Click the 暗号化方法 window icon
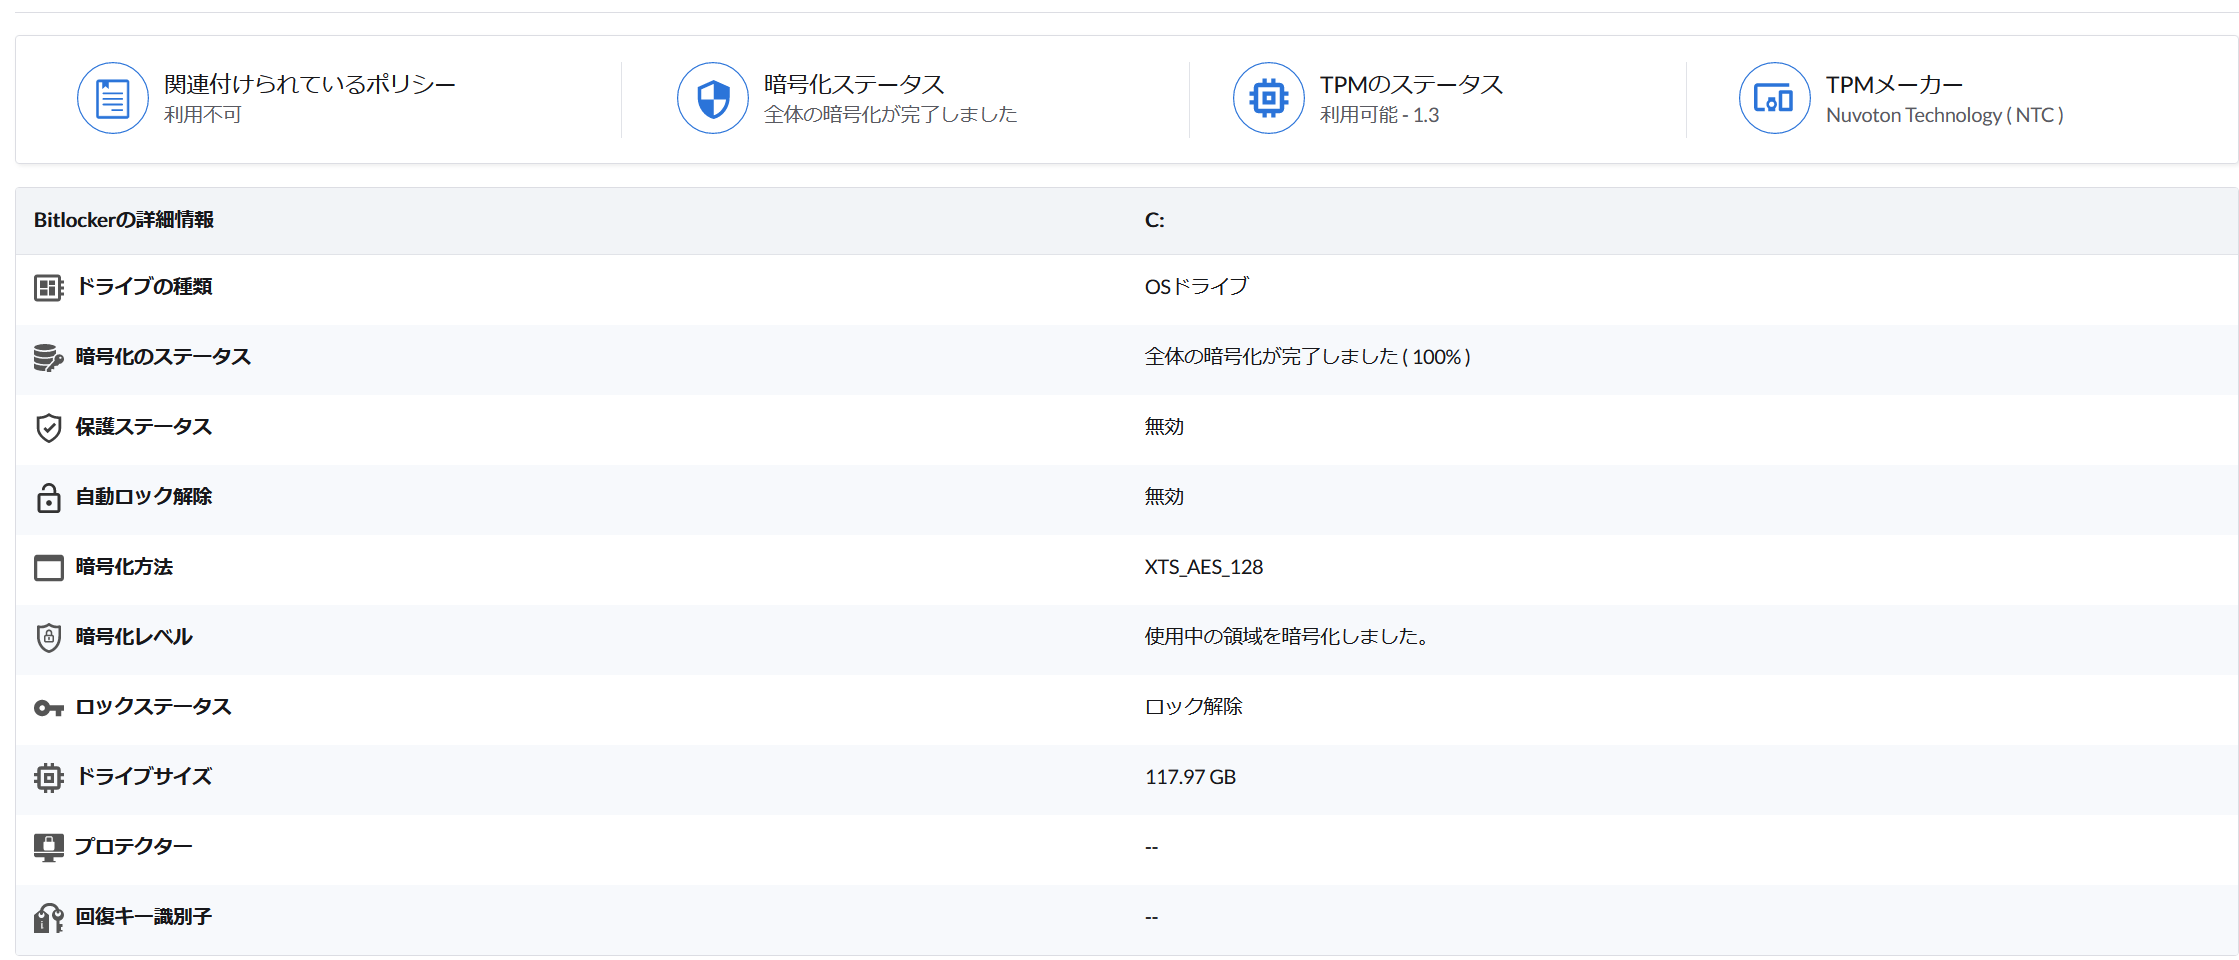 pos(48,568)
